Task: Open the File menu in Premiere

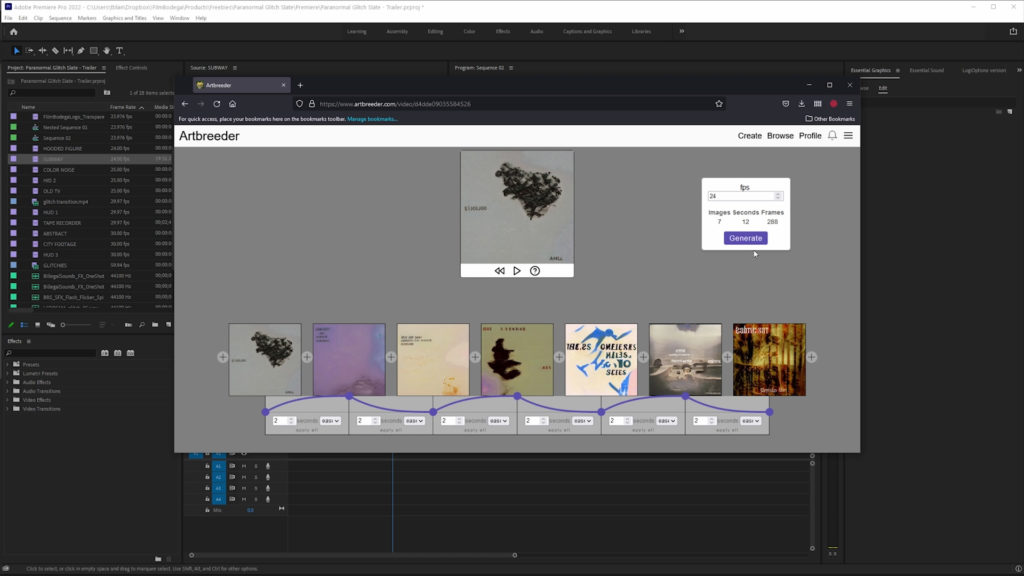Action: pos(8,18)
